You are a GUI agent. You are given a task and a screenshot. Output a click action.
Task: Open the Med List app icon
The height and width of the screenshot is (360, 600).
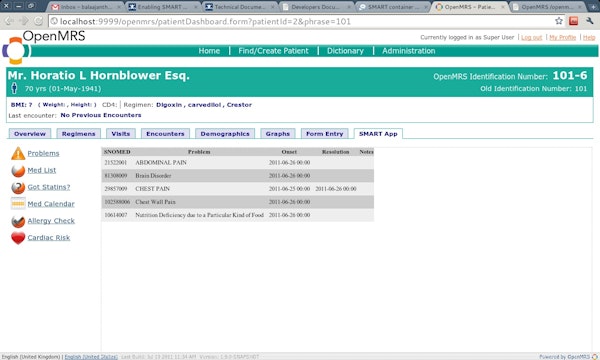point(18,170)
